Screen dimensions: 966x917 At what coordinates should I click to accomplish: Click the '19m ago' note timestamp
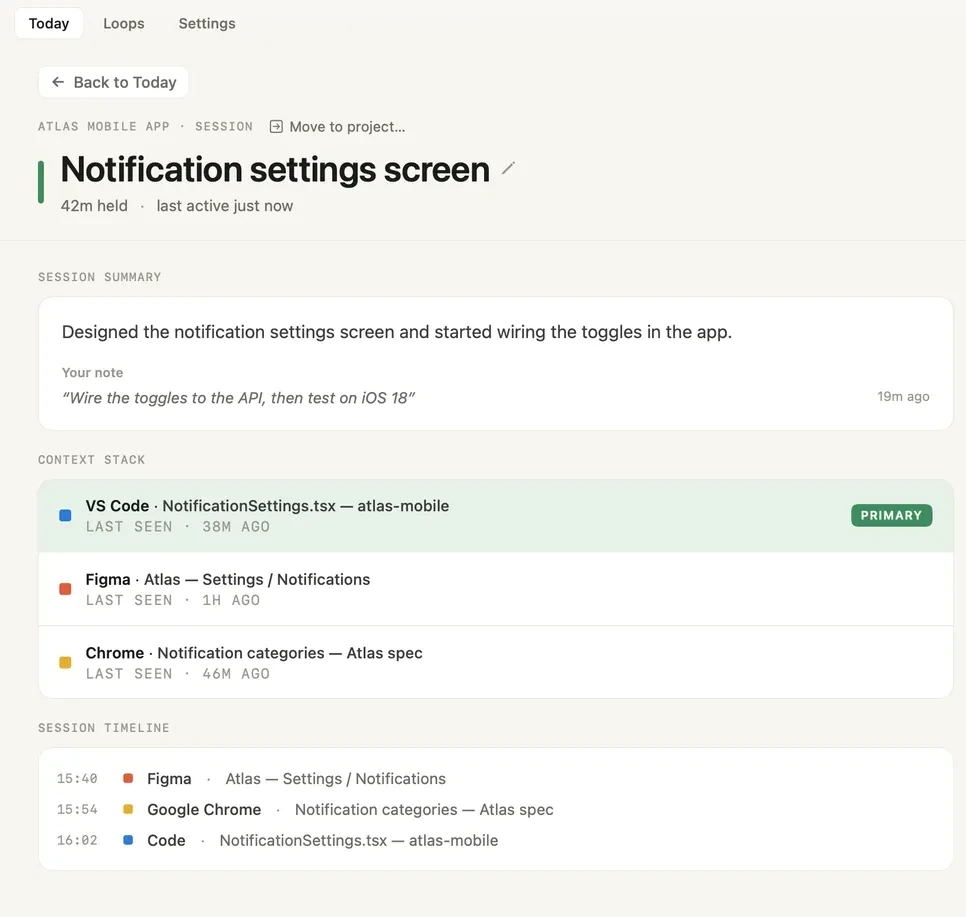click(x=903, y=397)
